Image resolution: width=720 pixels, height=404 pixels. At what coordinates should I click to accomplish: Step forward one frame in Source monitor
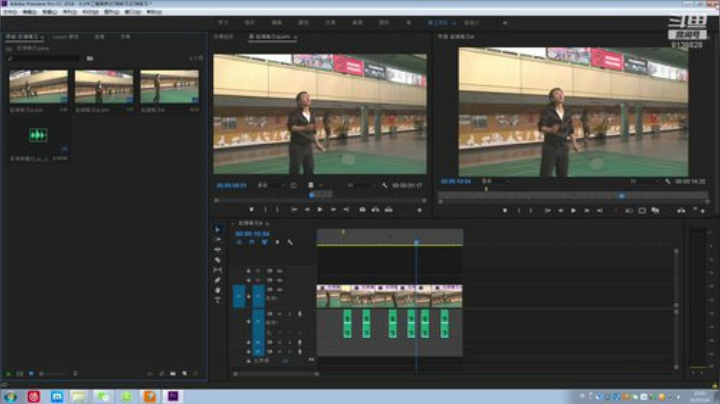click(x=333, y=210)
